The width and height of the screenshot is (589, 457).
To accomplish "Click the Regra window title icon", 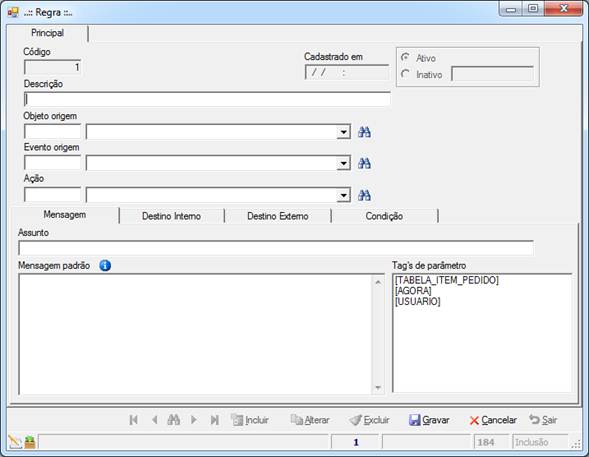I will pos(13,12).
